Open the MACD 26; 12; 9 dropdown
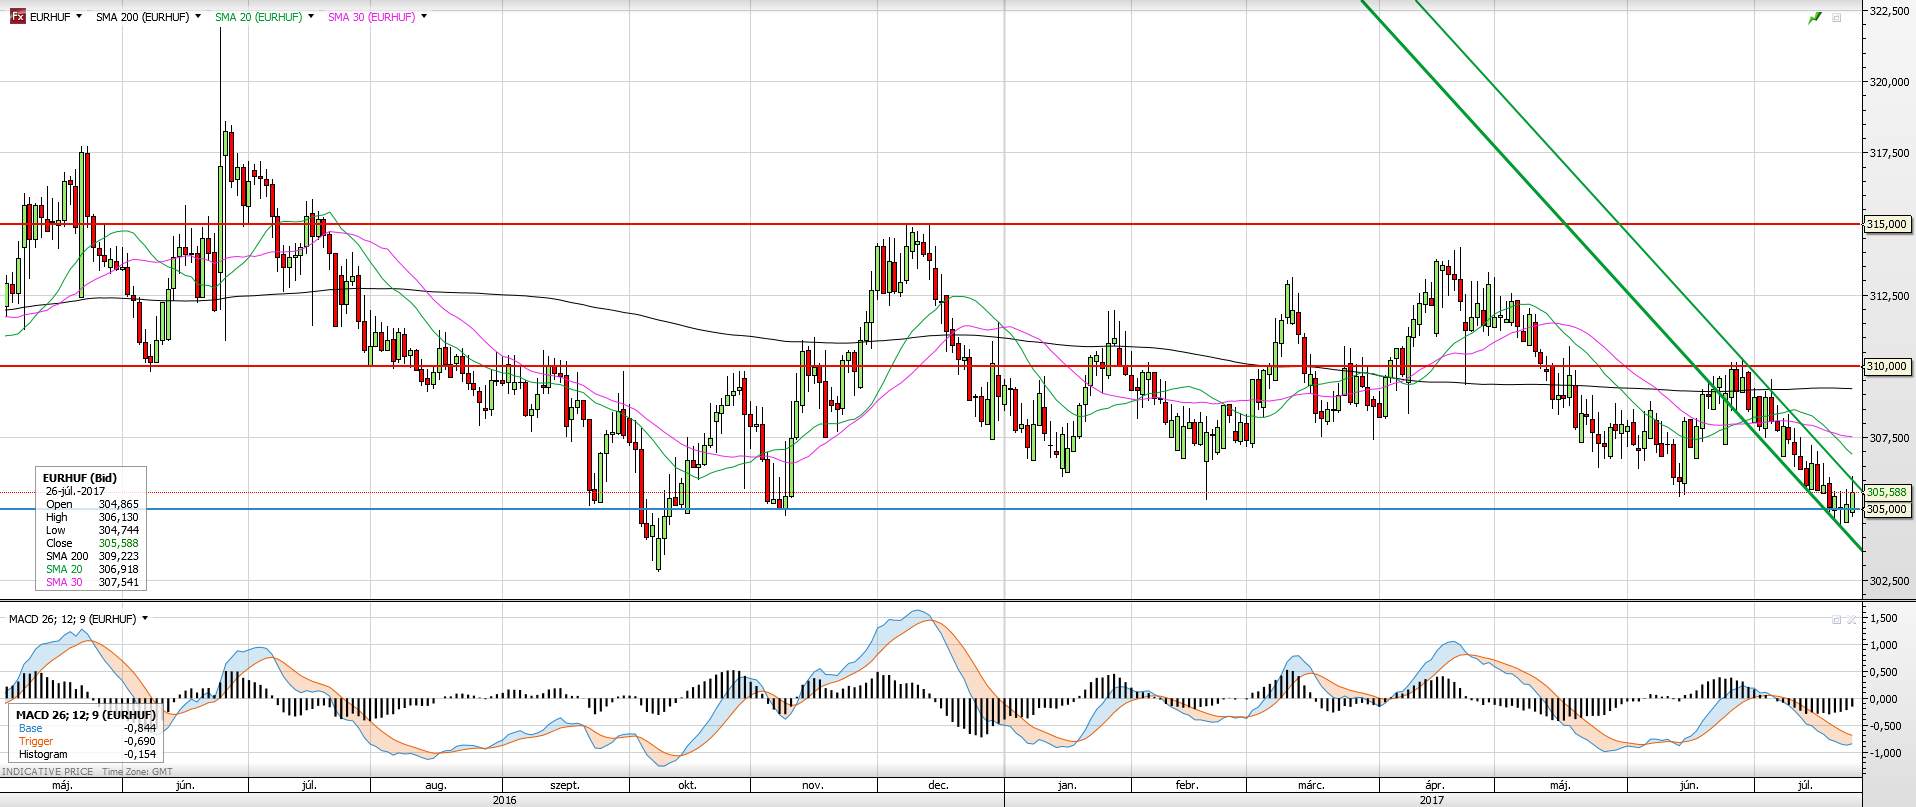The image size is (1916, 807). (x=145, y=619)
